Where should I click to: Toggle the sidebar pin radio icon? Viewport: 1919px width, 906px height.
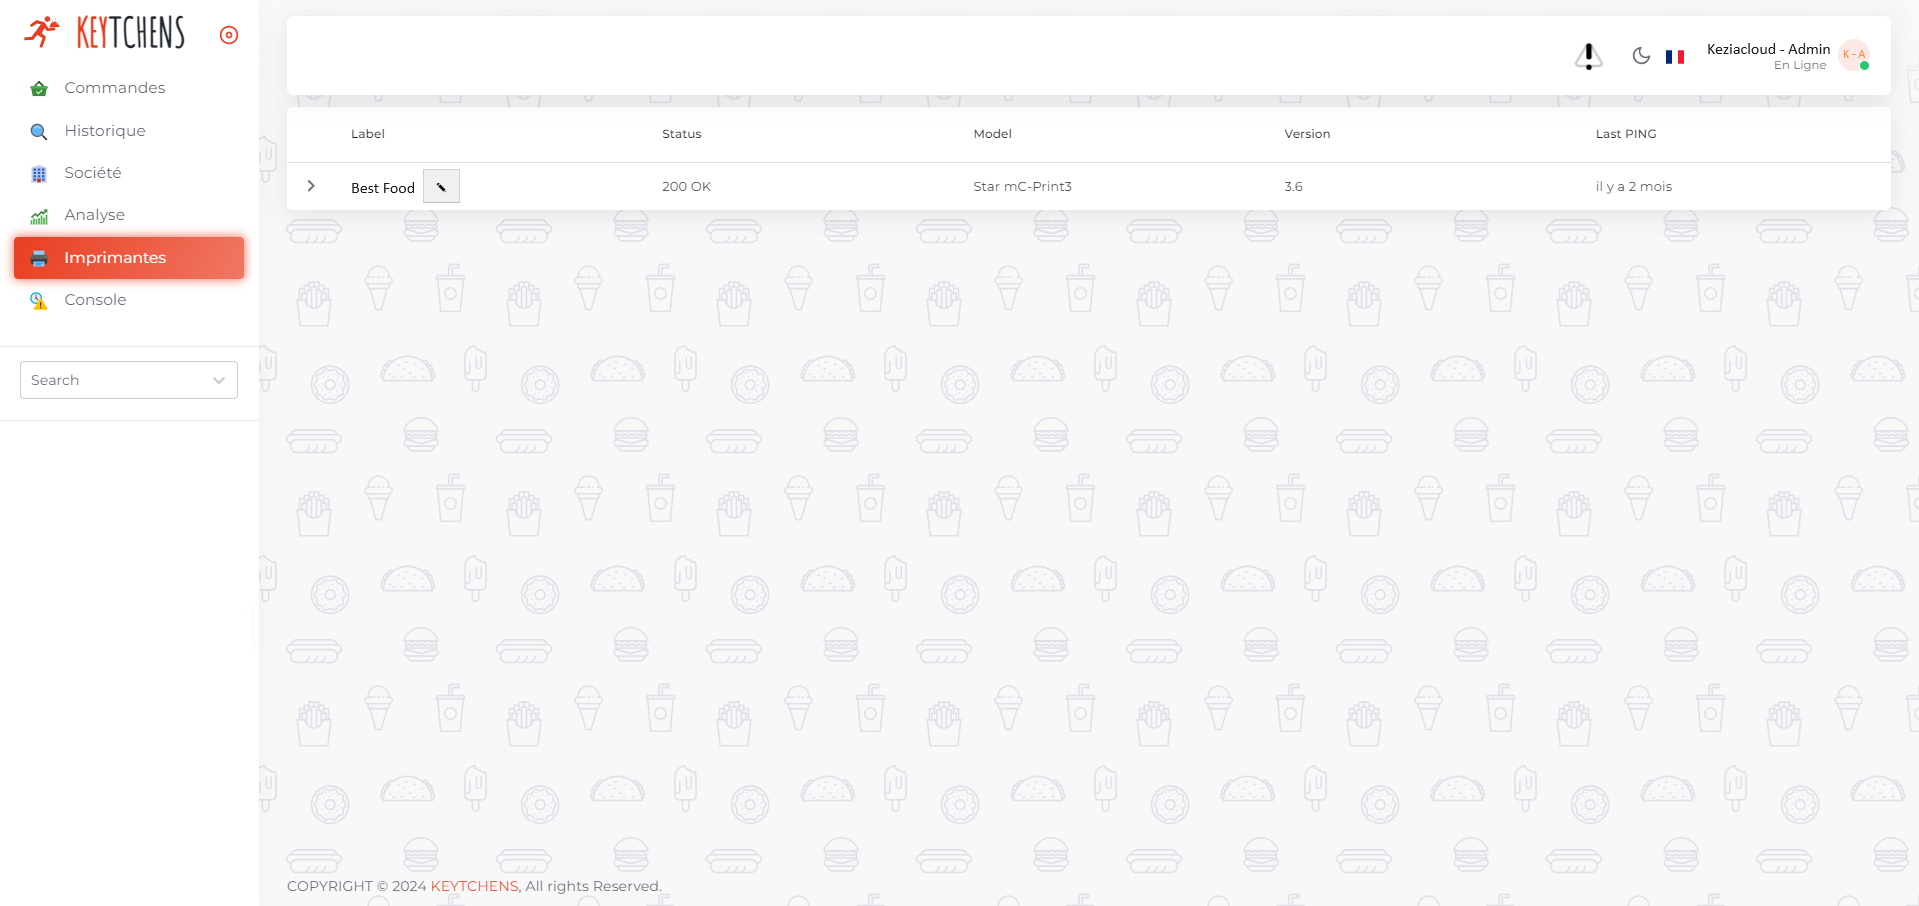tap(229, 35)
